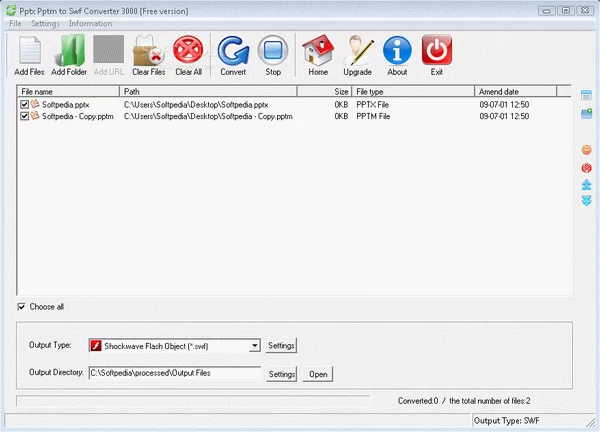Start conversion with the Convert icon
The image size is (600, 432).
pos(233,50)
